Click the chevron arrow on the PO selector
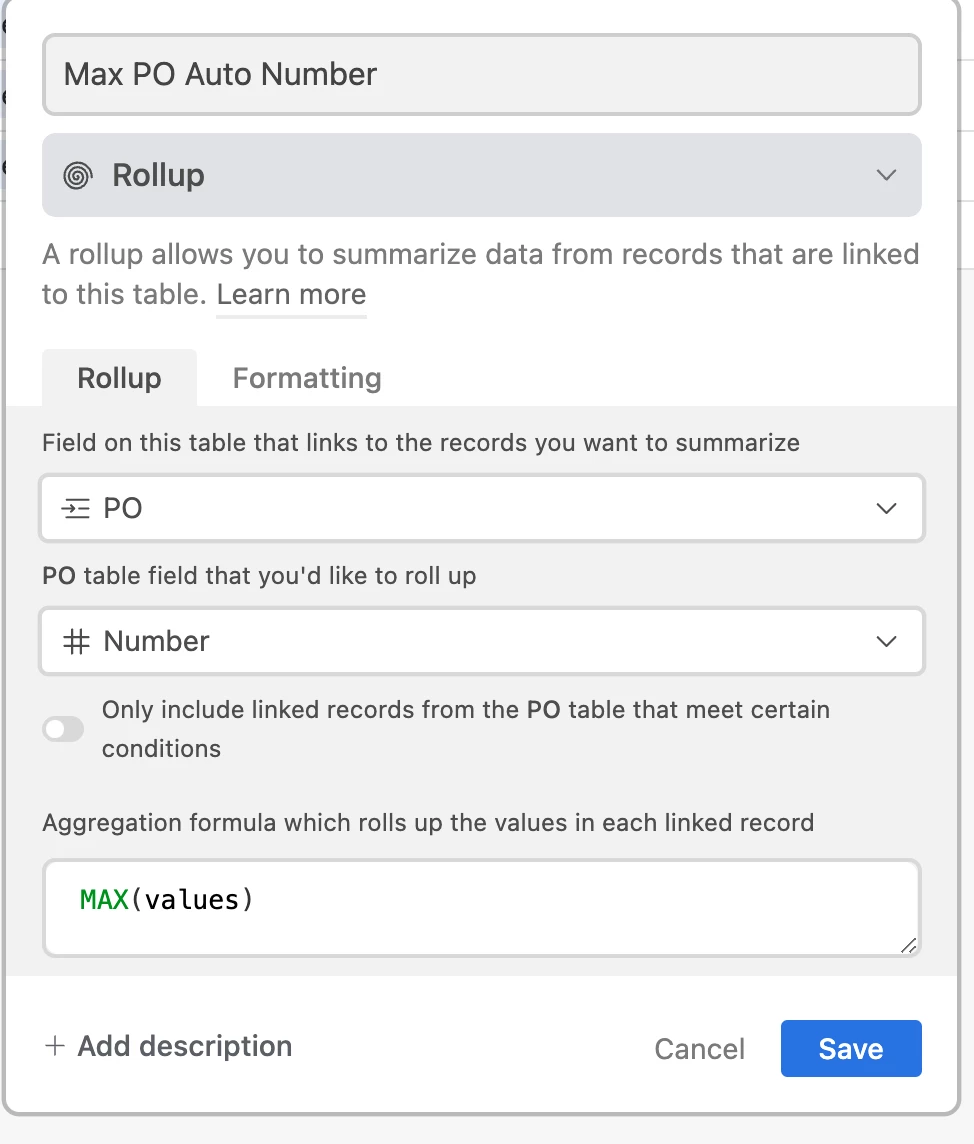The width and height of the screenshot is (974, 1144). pyautogui.click(x=886, y=508)
